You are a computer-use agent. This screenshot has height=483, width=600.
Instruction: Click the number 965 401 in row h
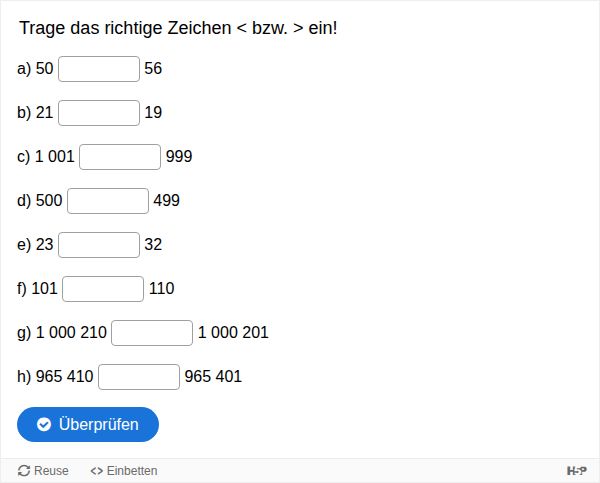tap(213, 377)
